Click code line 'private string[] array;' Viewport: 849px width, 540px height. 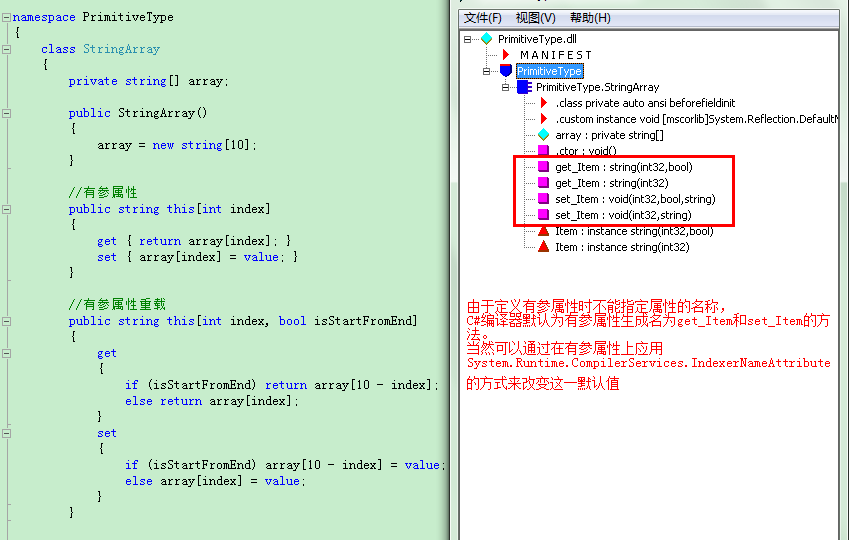(x=148, y=81)
